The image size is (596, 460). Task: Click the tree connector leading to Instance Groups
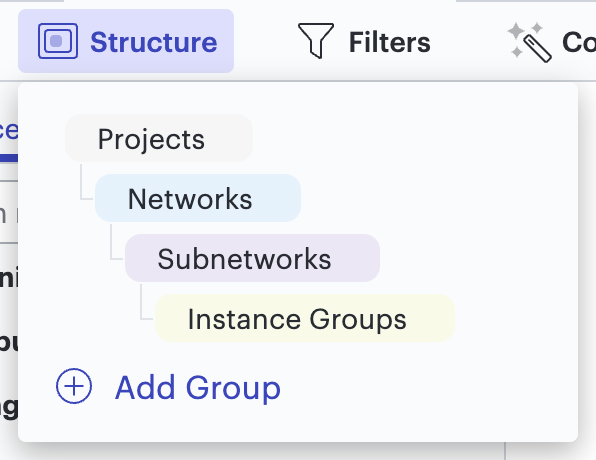coord(147,302)
